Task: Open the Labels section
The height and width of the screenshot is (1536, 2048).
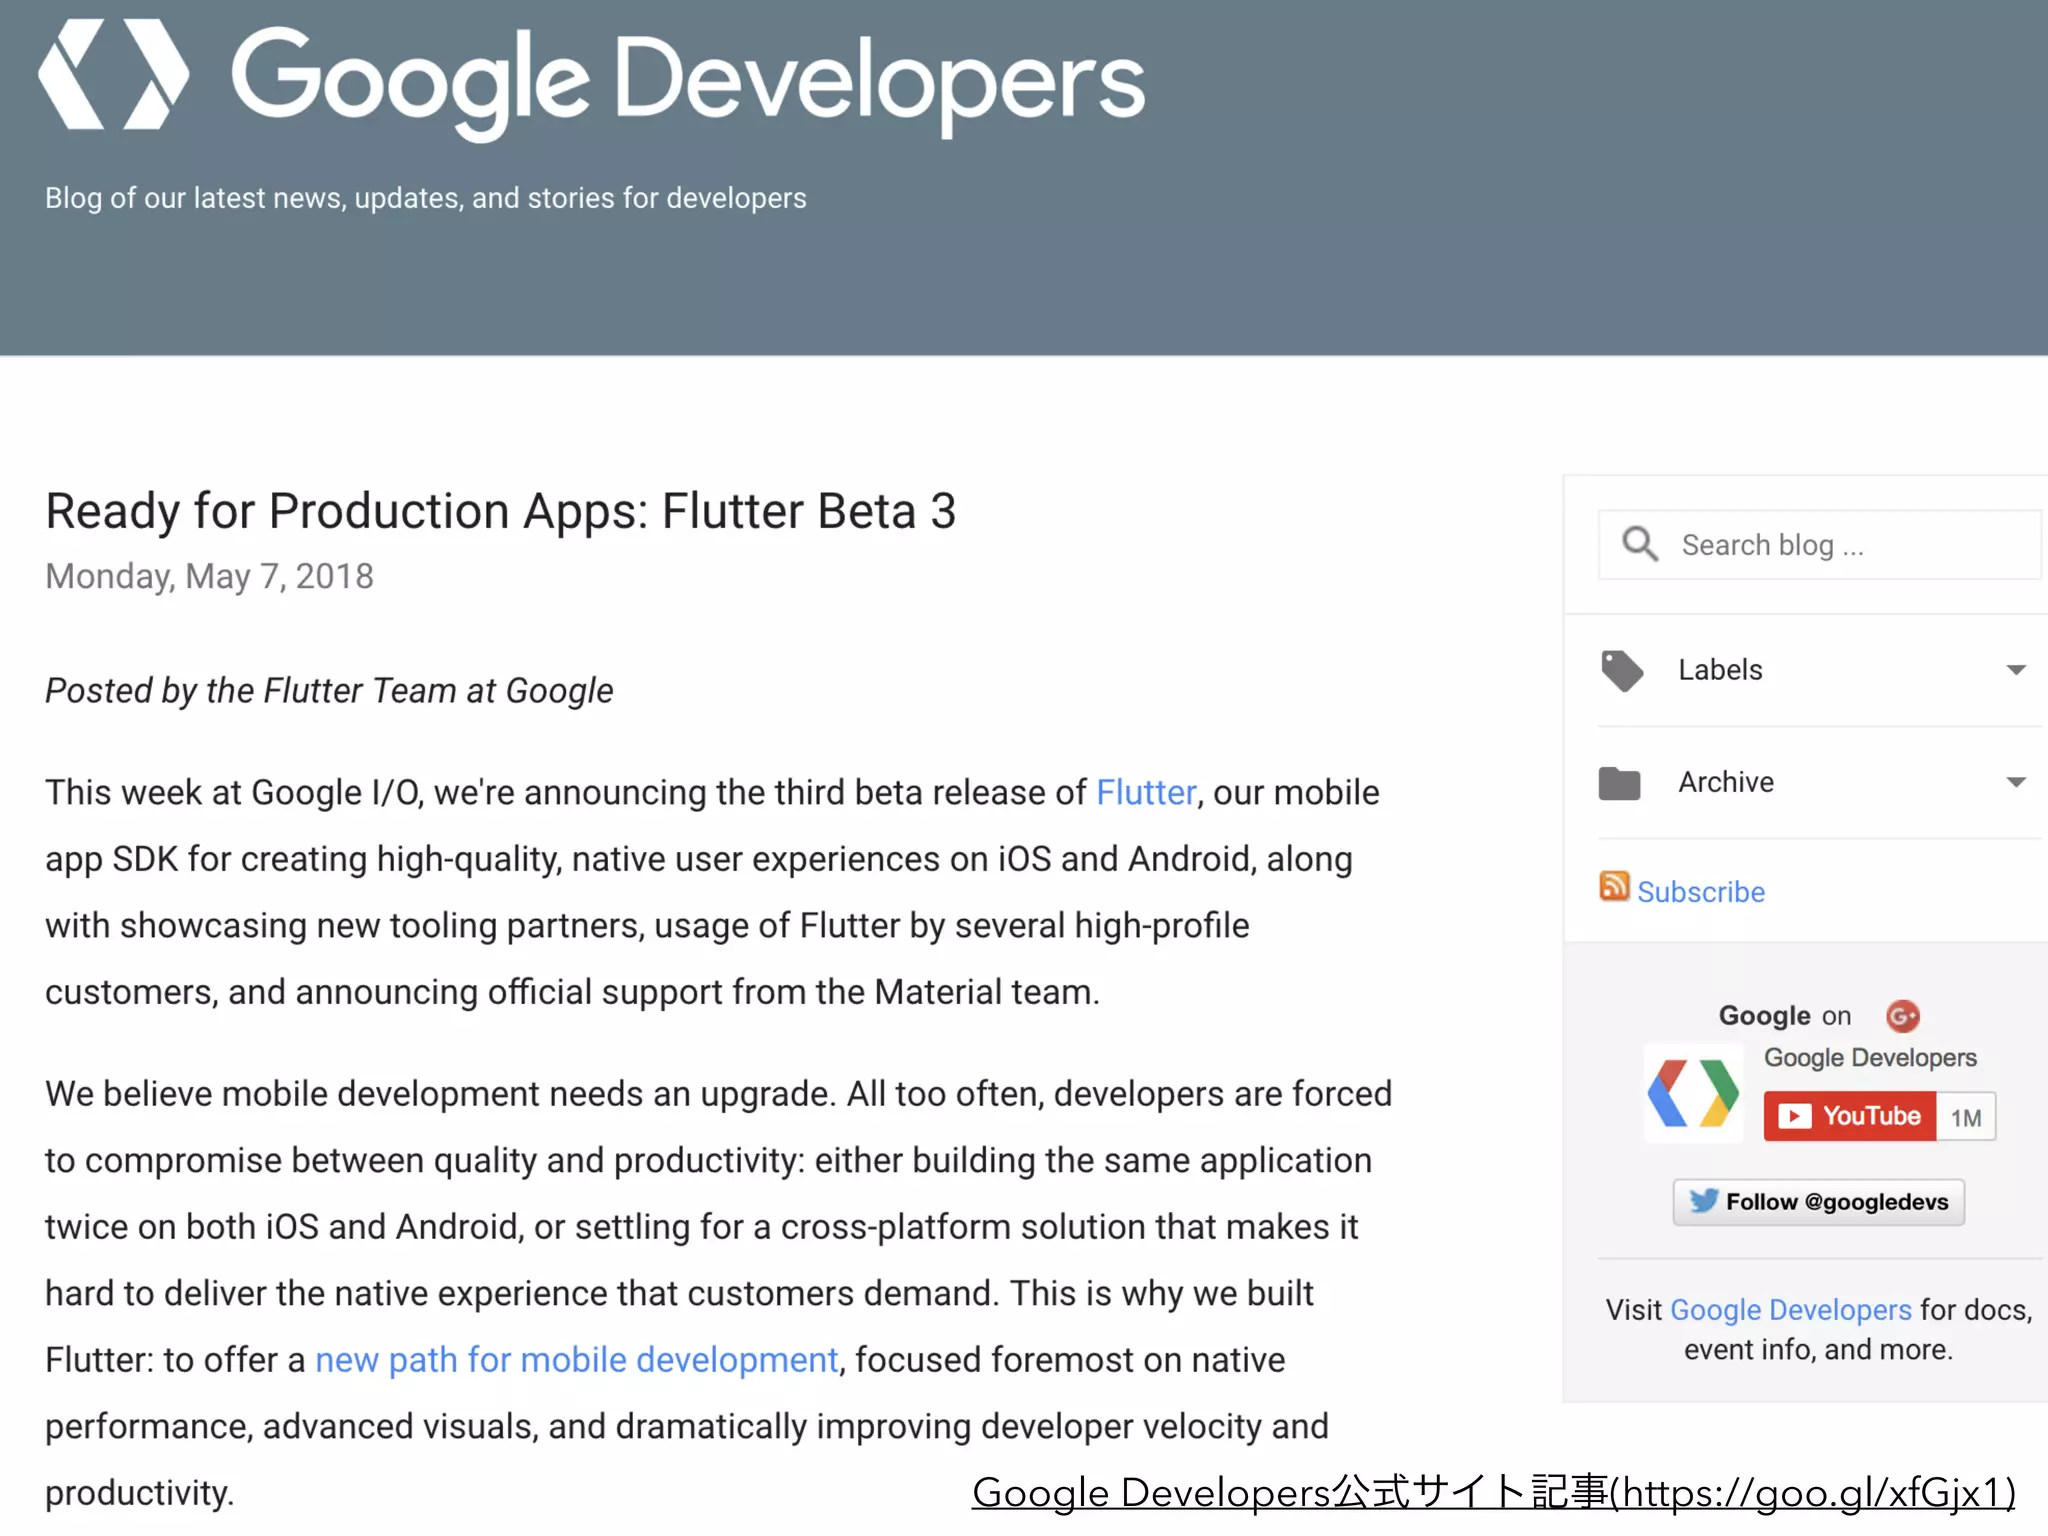Action: (x=1820, y=670)
